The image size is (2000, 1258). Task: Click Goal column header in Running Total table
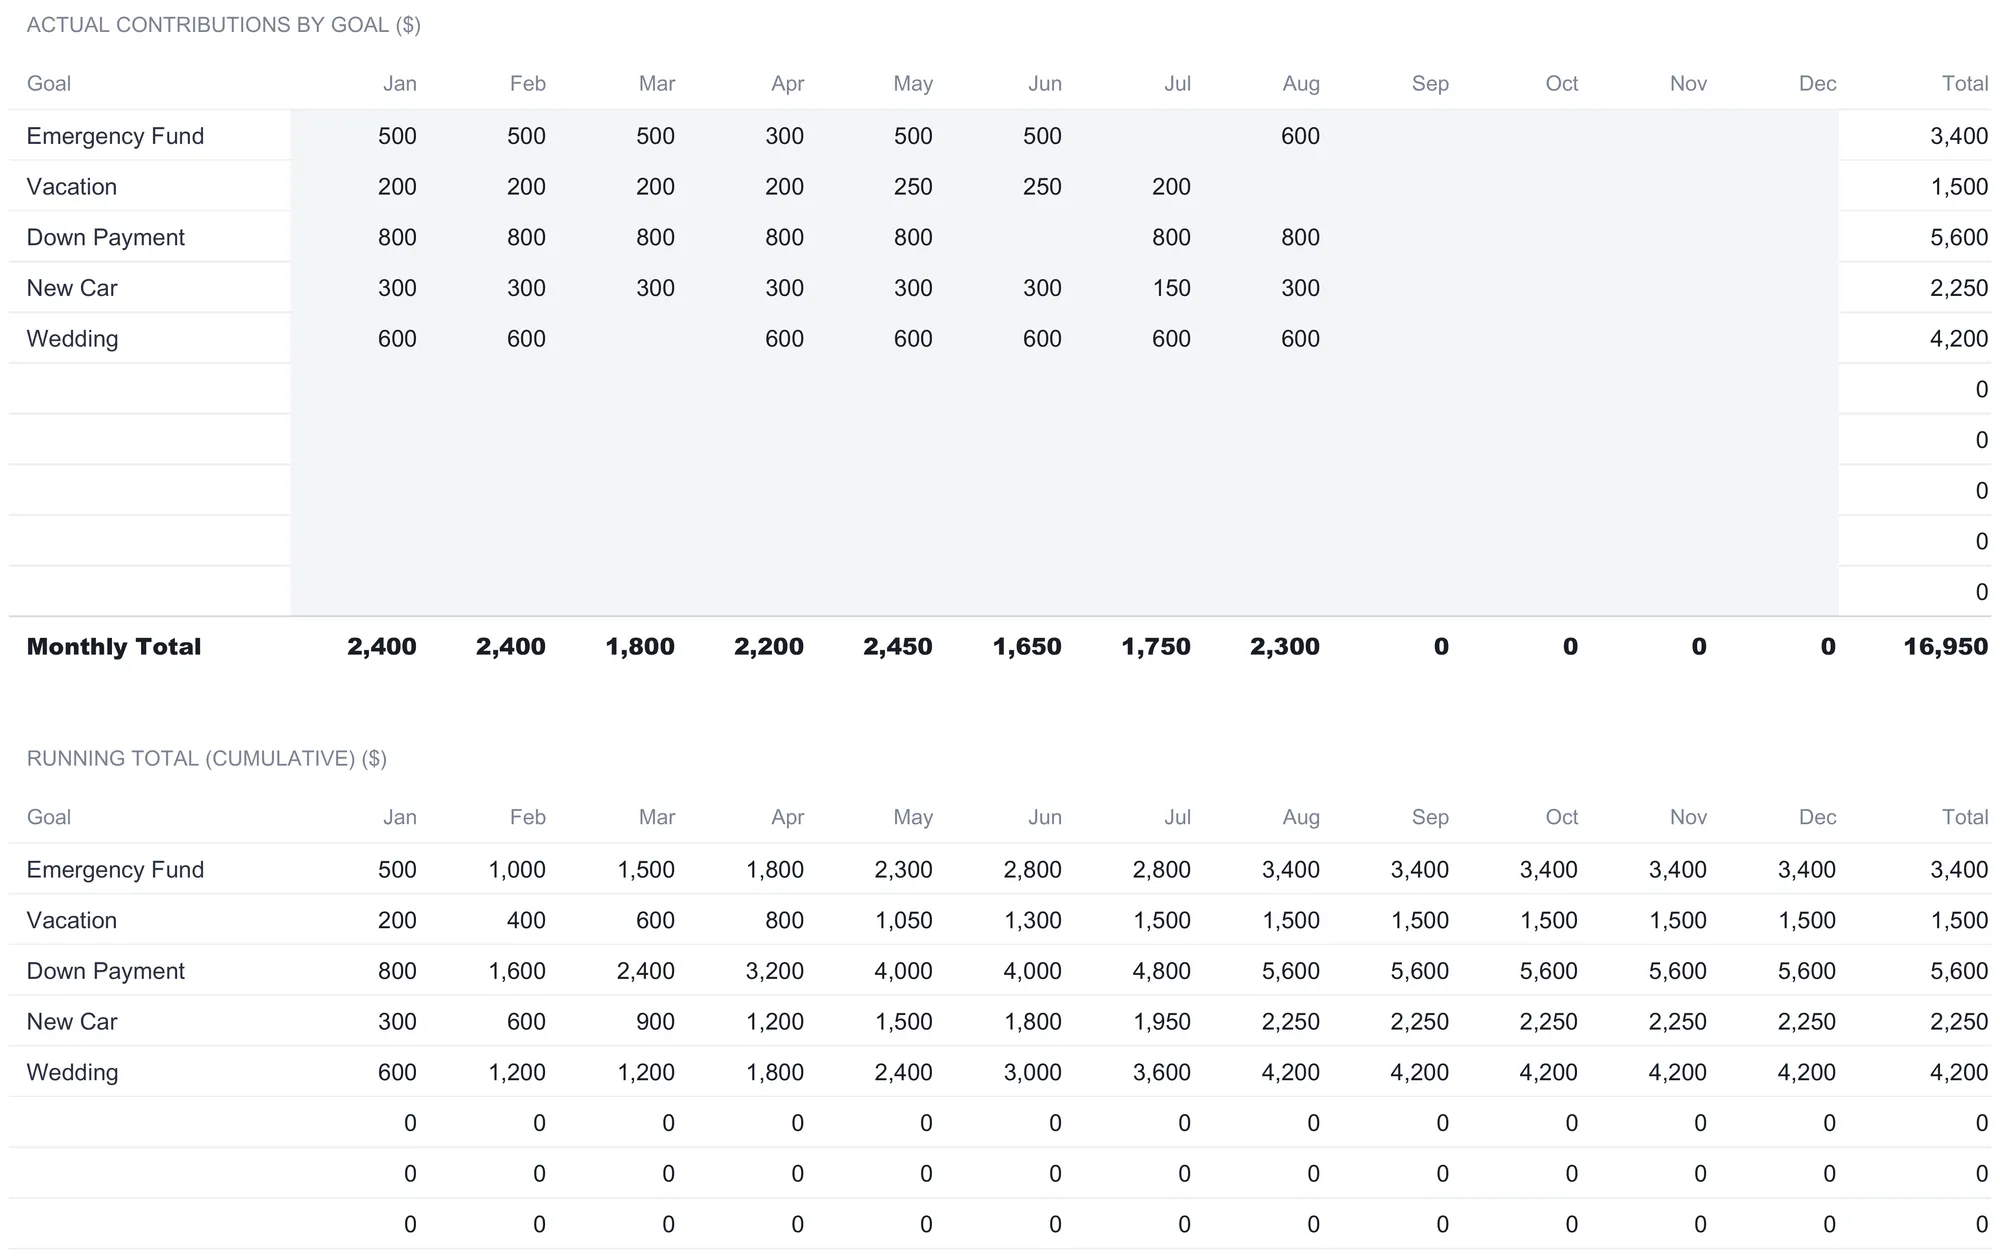click(x=49, y=818)
